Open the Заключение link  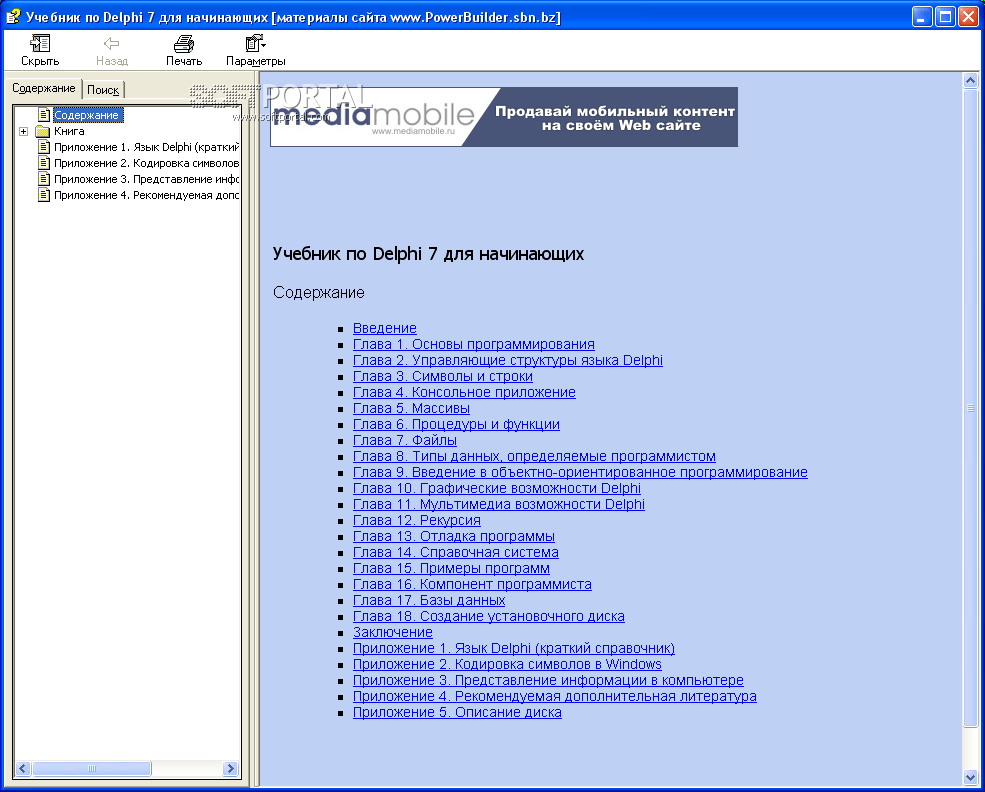pos(393,632)
